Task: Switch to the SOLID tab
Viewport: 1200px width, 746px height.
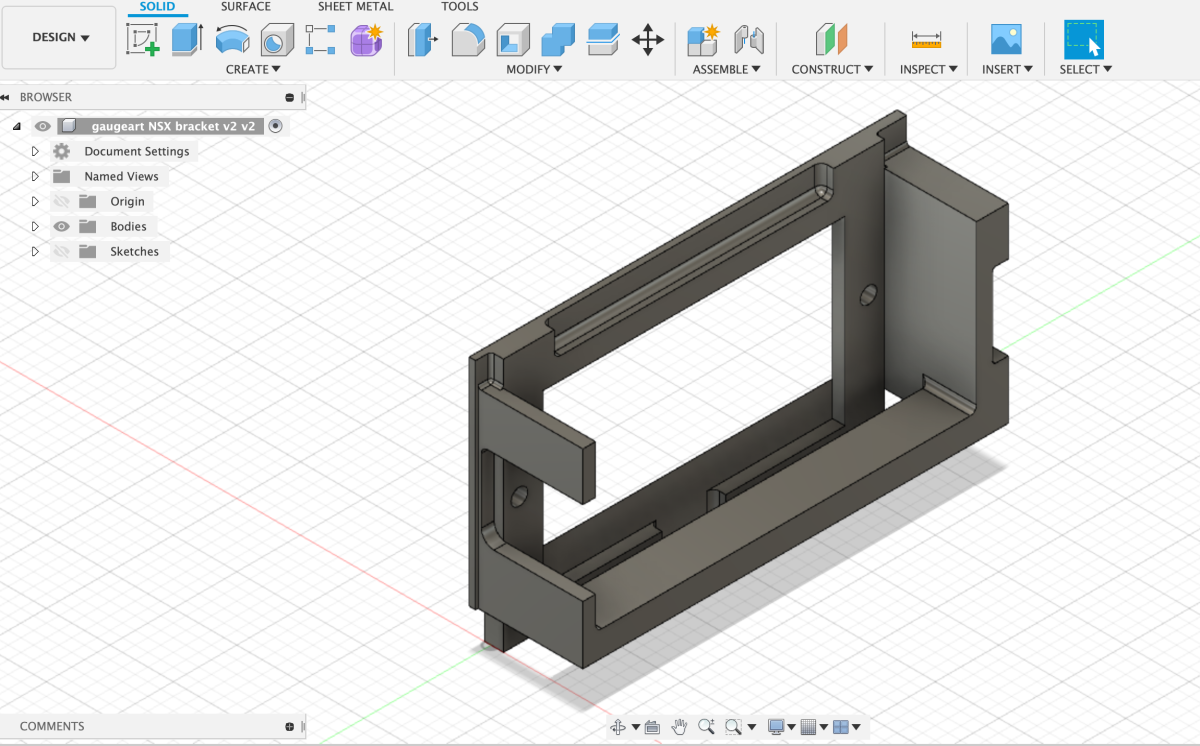Action: [x=157, y=7]
